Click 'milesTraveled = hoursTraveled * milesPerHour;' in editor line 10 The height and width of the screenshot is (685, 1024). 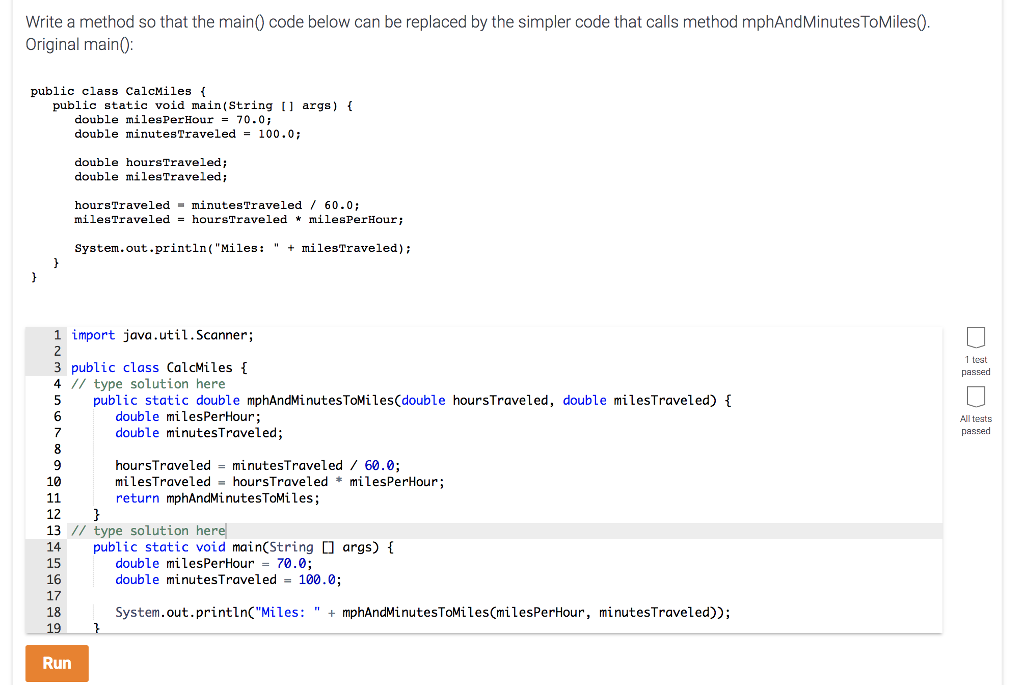click(x=280, y=482)
